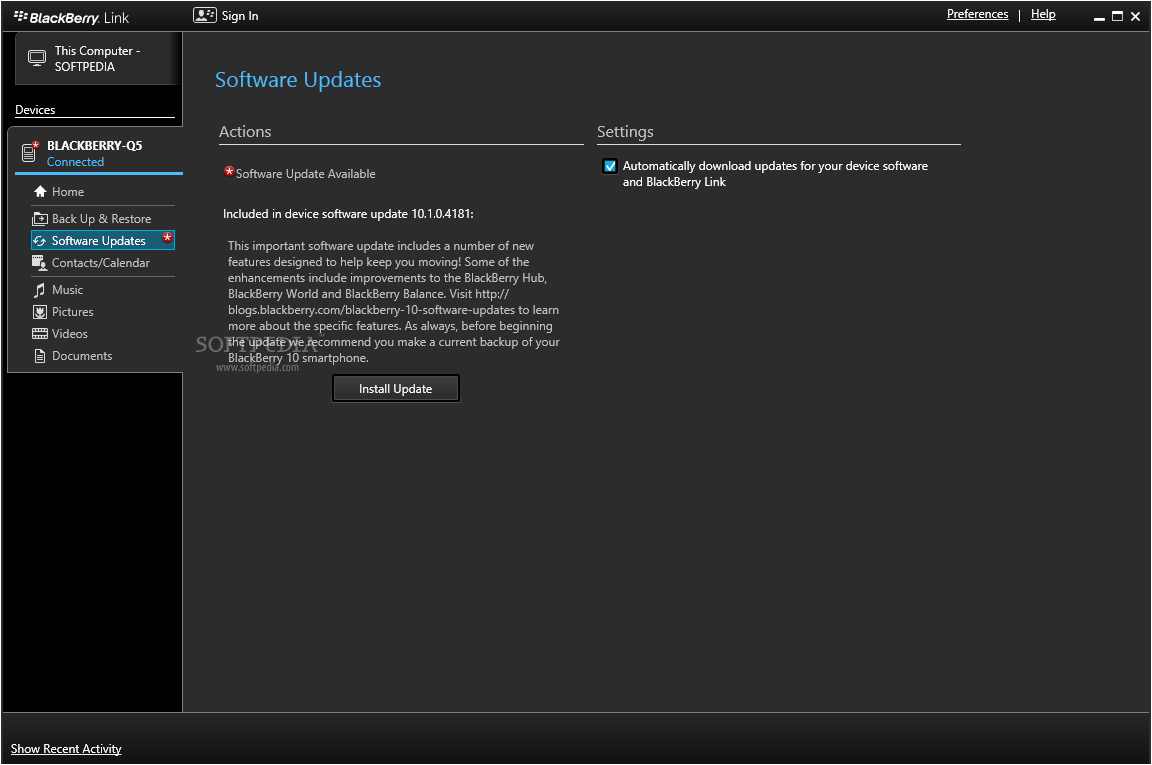
Task: Click the Sign In user ID icon
Action: [205, 15]
